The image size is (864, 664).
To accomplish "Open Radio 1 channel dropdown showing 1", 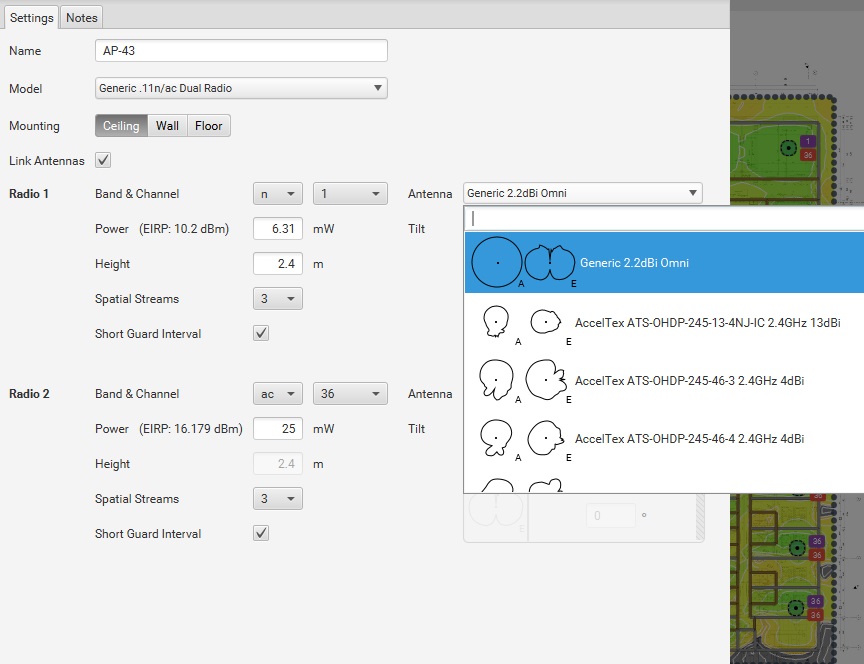I will click(350, 194).
